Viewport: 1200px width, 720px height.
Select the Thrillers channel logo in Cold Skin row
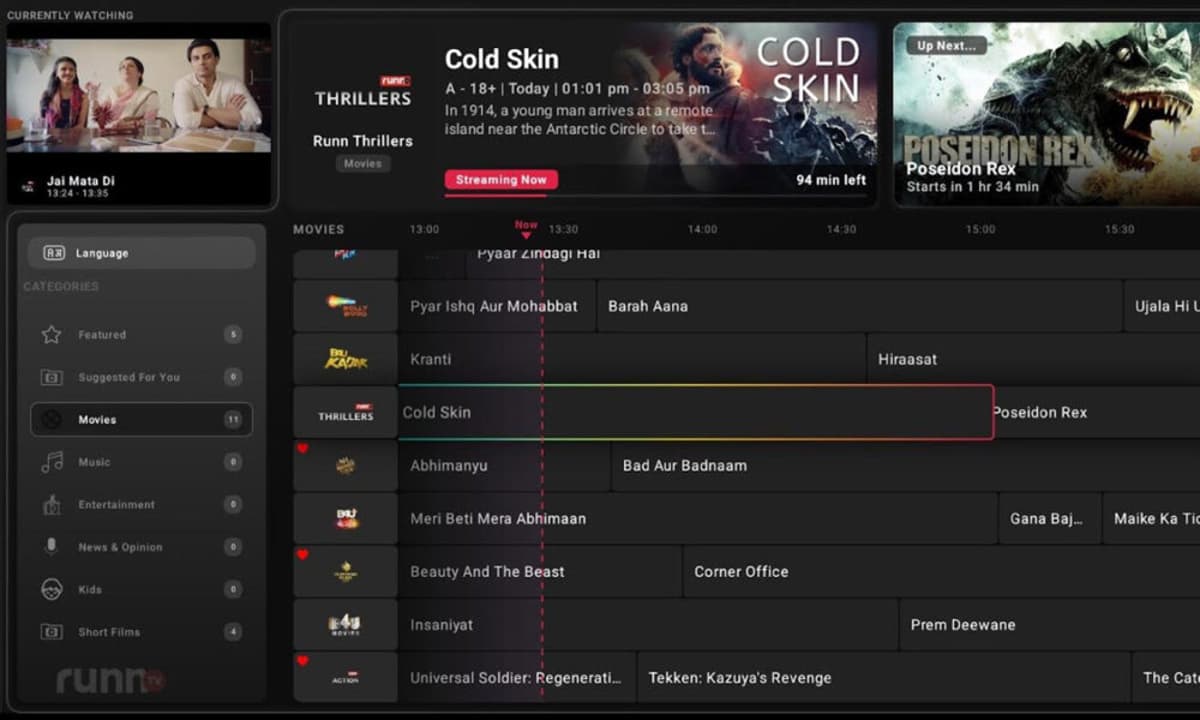[346, 412]
